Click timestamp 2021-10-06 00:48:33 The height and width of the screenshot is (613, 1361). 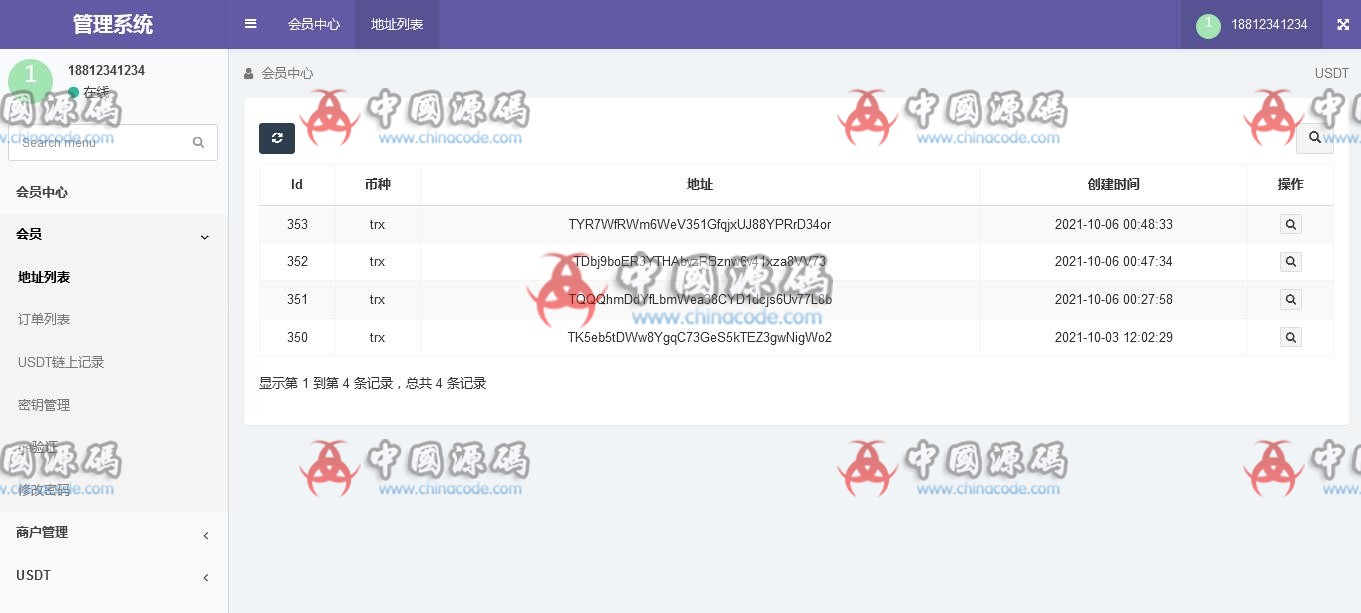[x=1114, y=224]
